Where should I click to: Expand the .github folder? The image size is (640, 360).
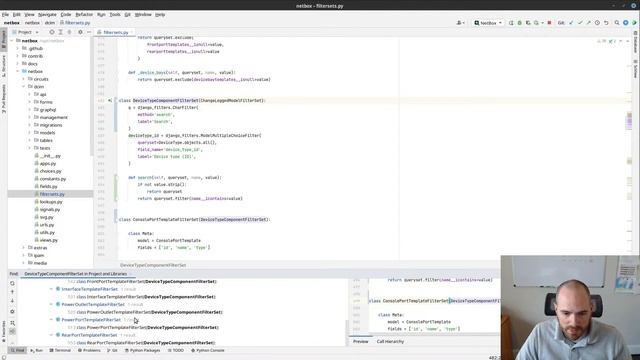click(18, 48)
